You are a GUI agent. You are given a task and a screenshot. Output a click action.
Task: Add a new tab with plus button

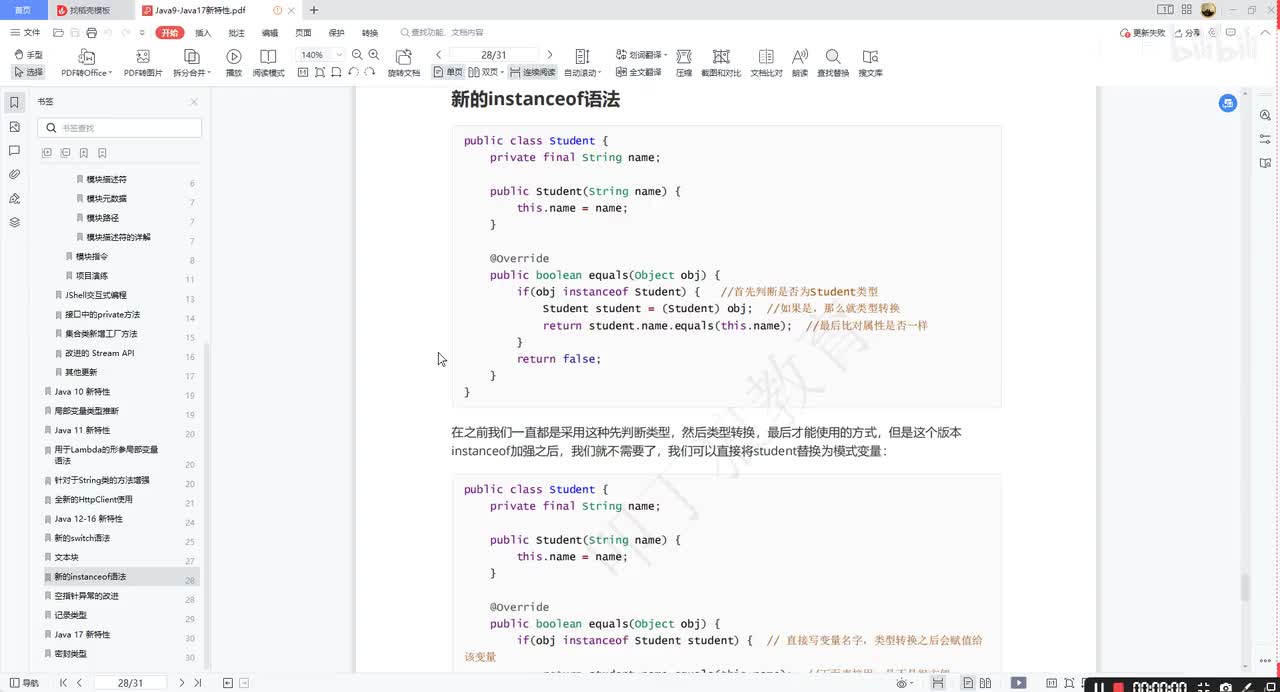pos(314,10)
